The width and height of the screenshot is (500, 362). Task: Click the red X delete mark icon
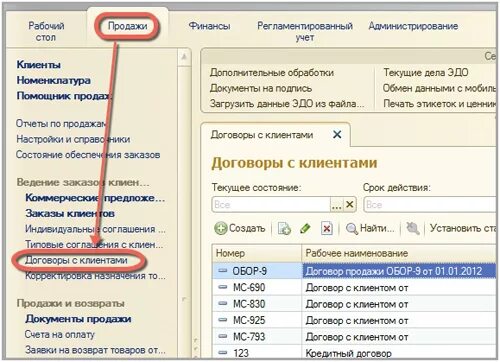point(327,229)
